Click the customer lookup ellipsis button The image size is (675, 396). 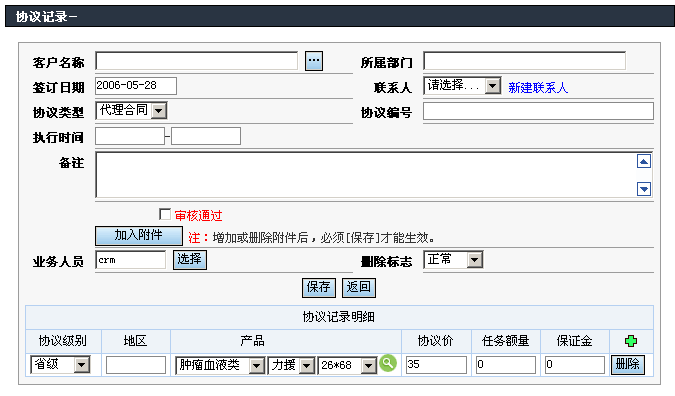314,61
